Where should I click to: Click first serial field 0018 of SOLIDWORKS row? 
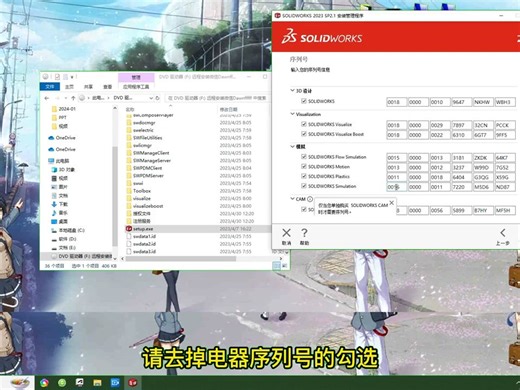pos(397,102)
